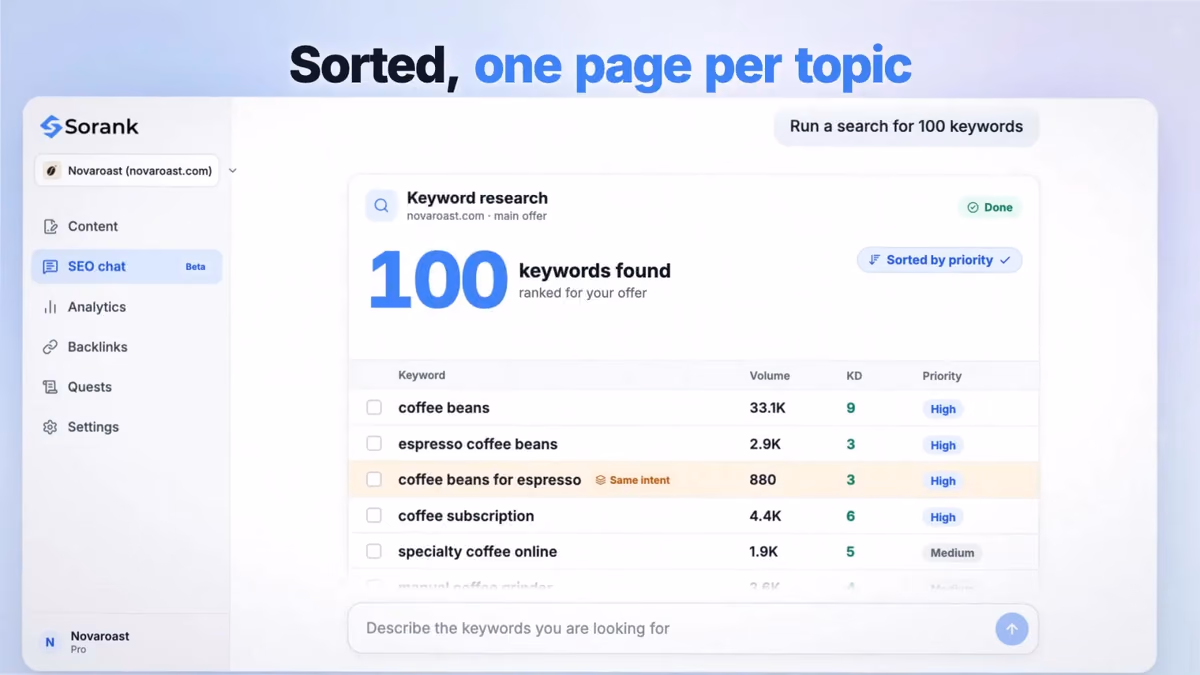
Task: Select the coffee beans keyword text
Action: click(x=444, y=408)
